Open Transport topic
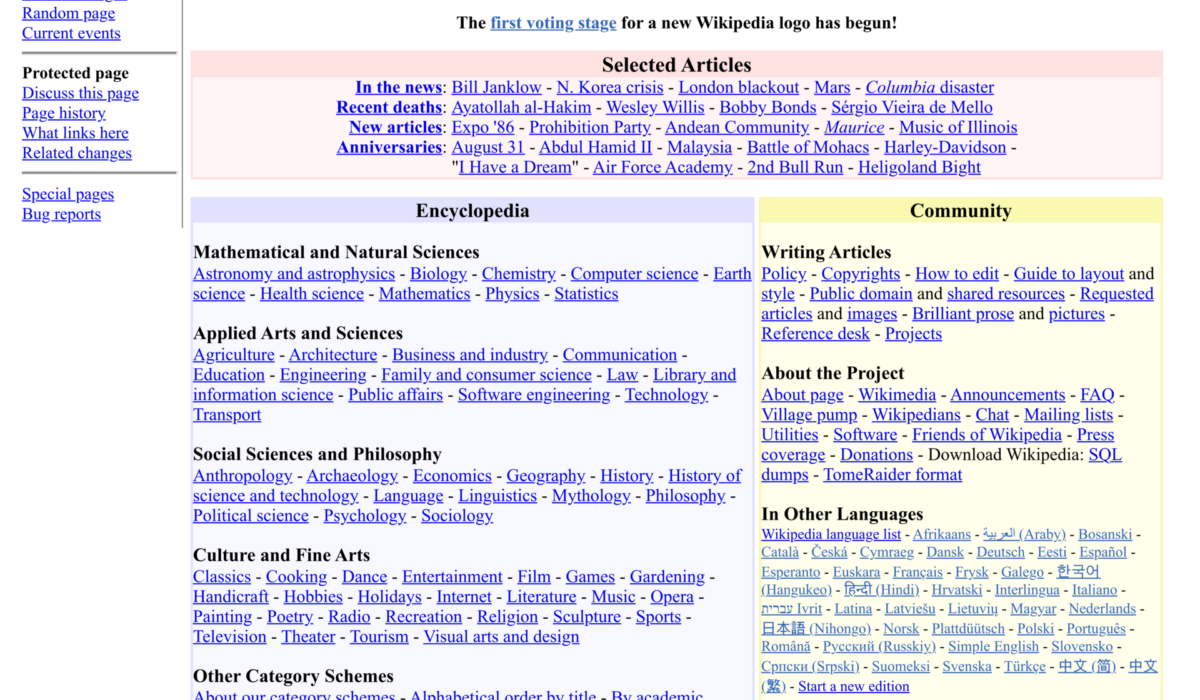 point(227,415)
